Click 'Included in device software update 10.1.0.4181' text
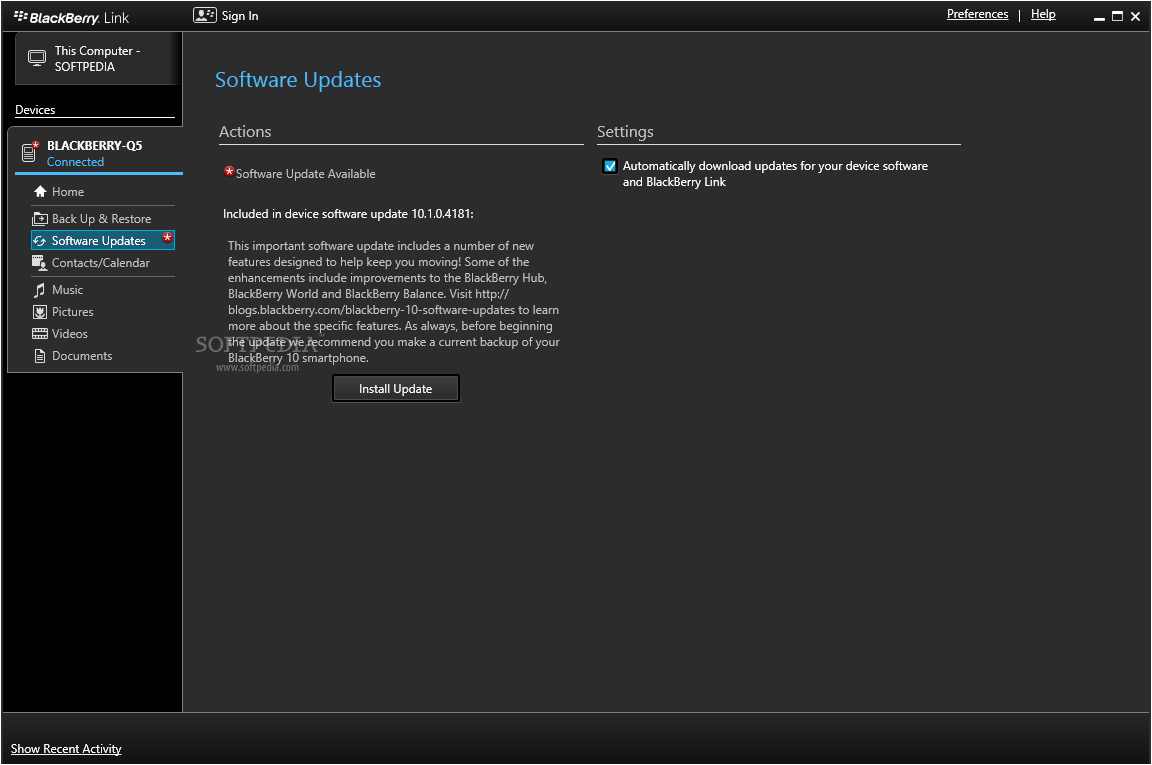Image resolution: width=1152 pixels, height=765 pixels. coord(348,214)
